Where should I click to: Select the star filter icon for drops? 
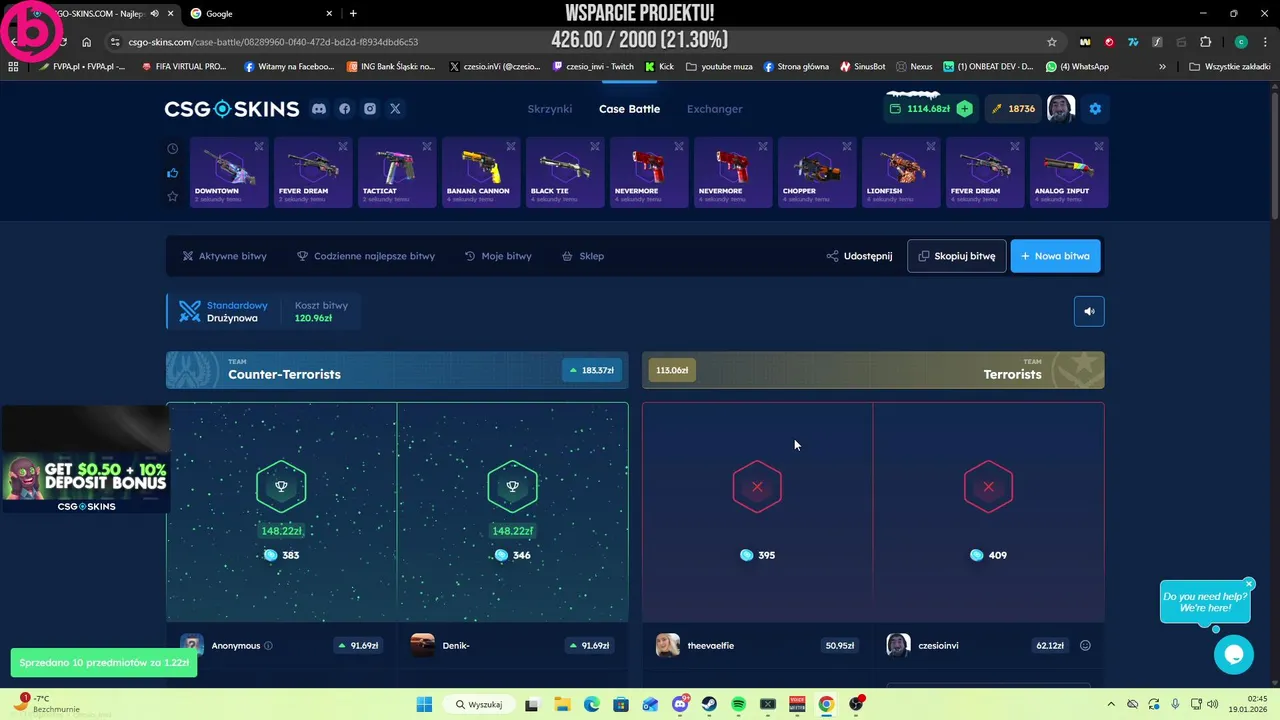[172, 197]
